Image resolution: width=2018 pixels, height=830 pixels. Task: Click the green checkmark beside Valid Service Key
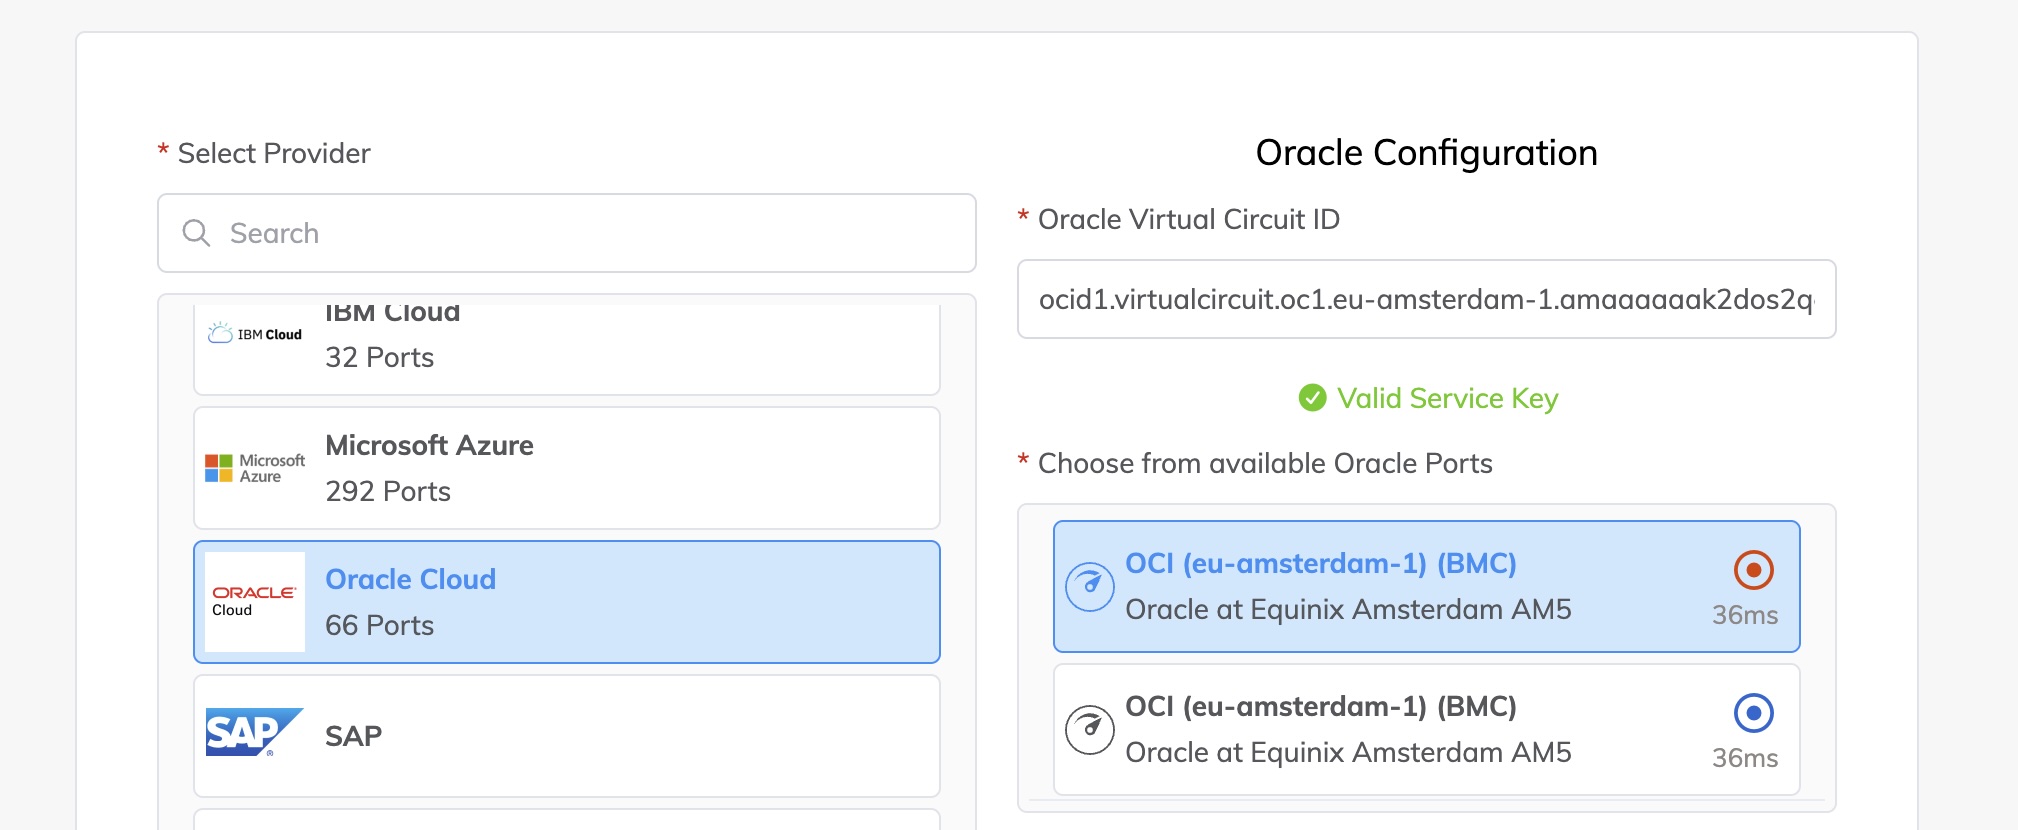1311,398
